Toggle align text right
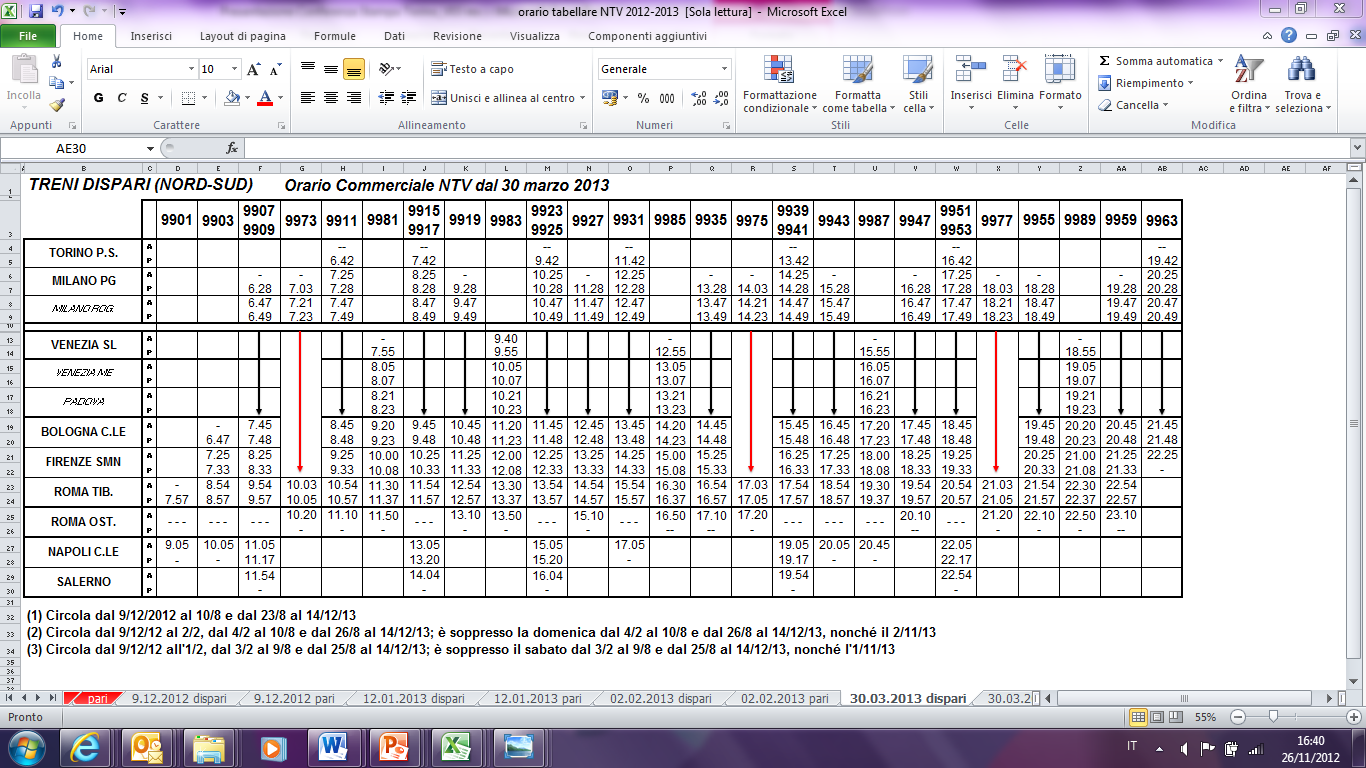This screenshot has height=768, width=1366. point(353,98)
